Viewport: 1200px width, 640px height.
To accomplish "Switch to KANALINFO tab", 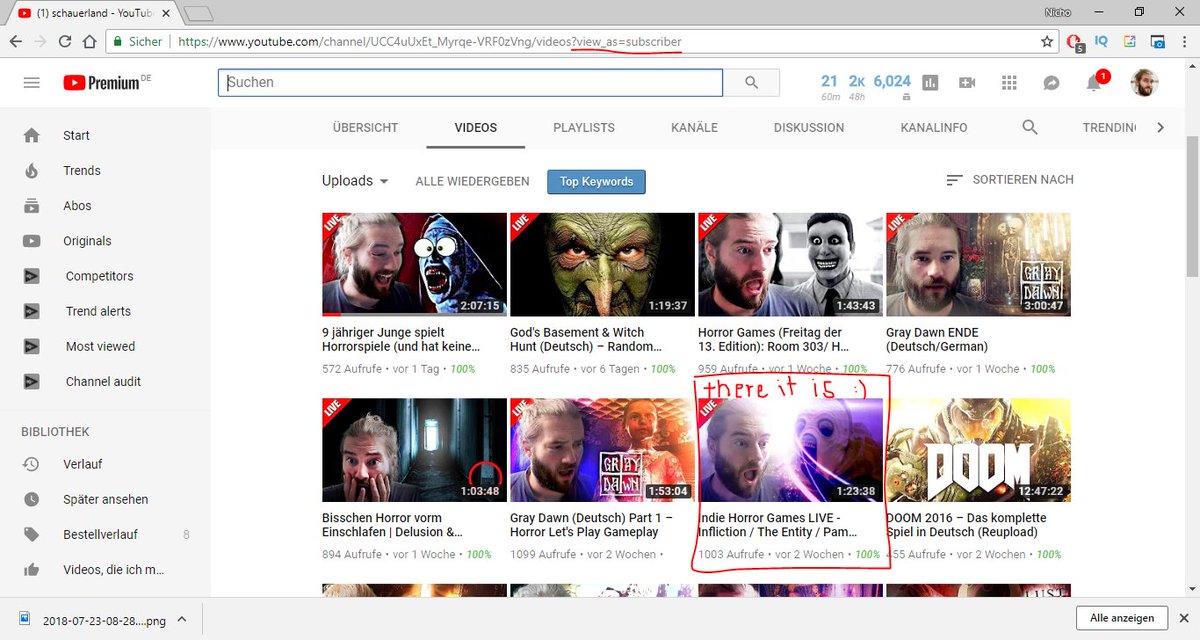I will 934,127.
